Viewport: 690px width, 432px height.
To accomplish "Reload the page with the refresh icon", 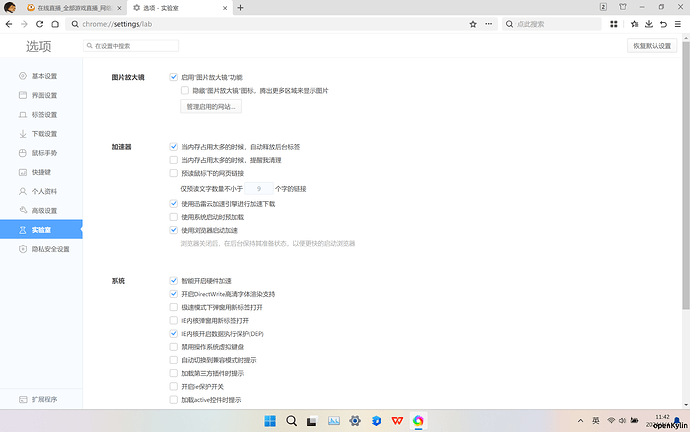I will pyautogui.click(x=40, y=24).
